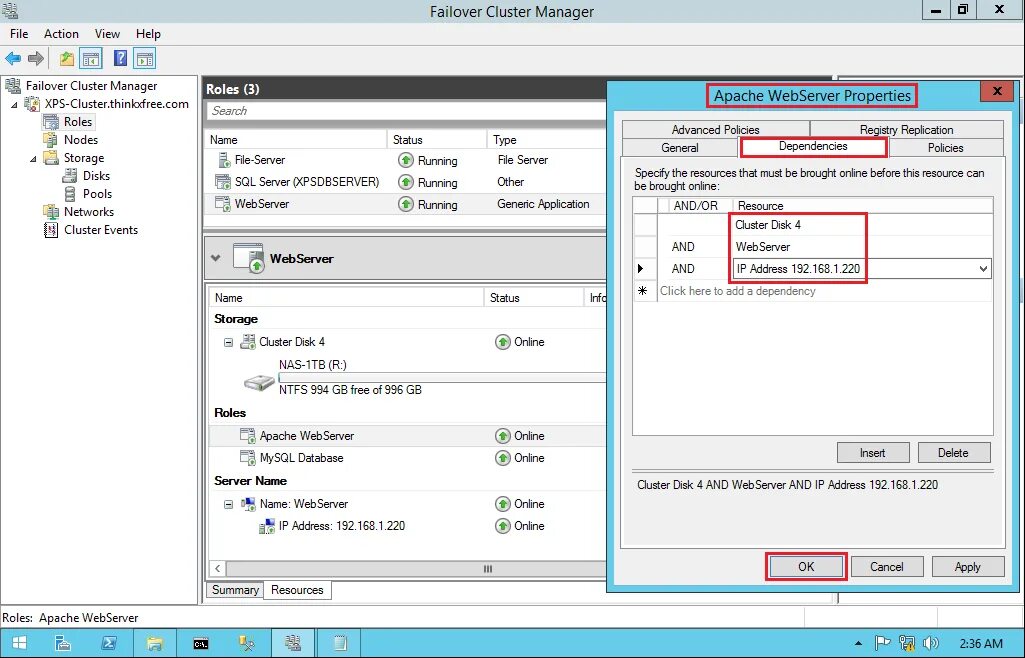Open Help via blue question-mark icon
This screenshot has width=1025, height=658.
pyautogui.click(x=120, y=58)
